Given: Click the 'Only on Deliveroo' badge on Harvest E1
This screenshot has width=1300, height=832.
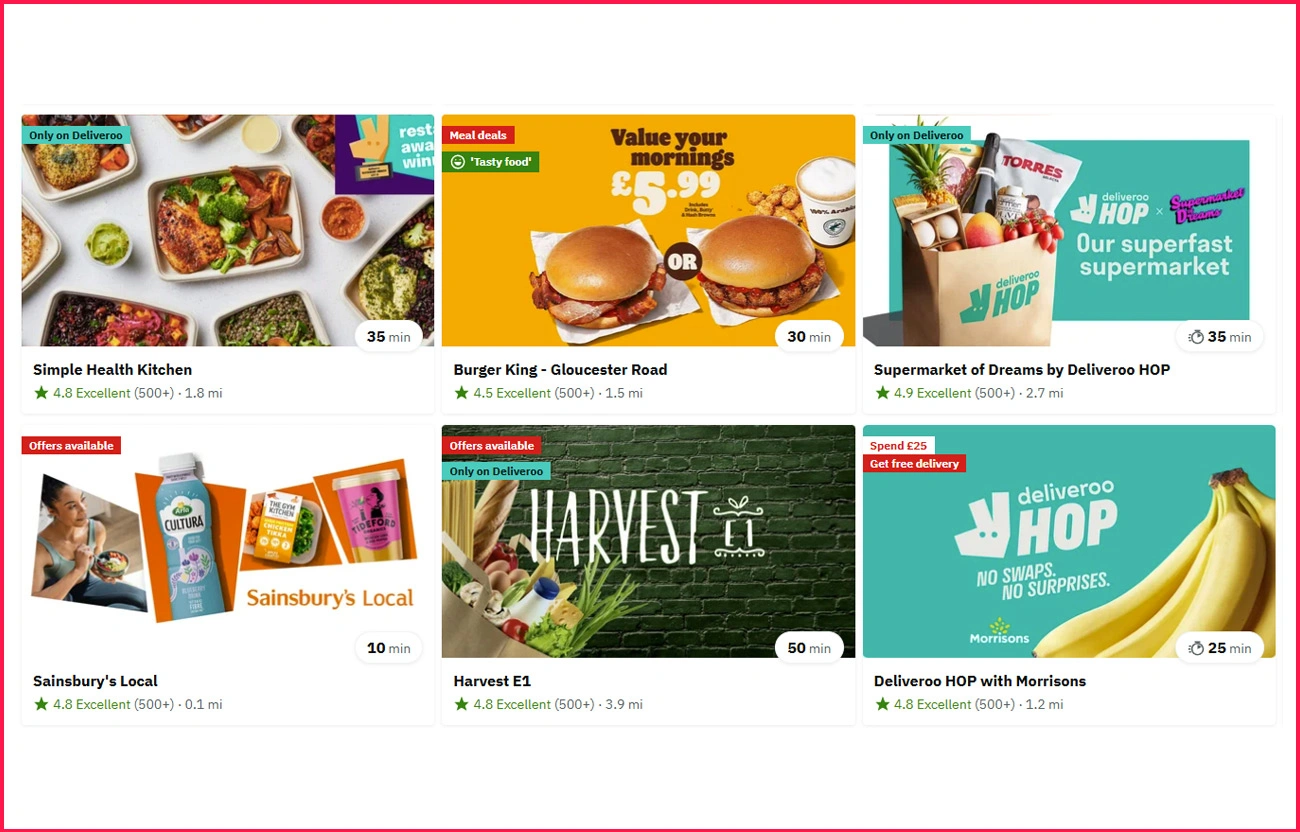Looking at the screenshot, I should (496, 471).
